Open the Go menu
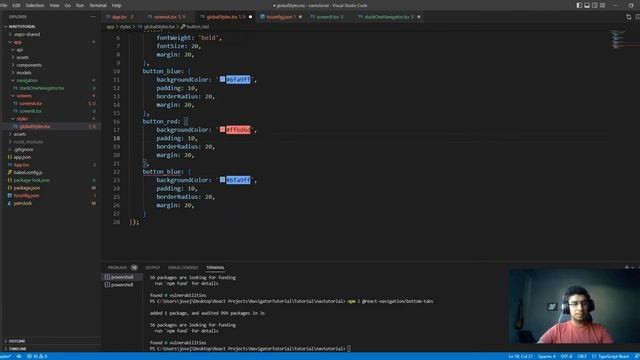The height and width of the screenshot is (360, 640). pyautogui.click(x=68, y=5)
